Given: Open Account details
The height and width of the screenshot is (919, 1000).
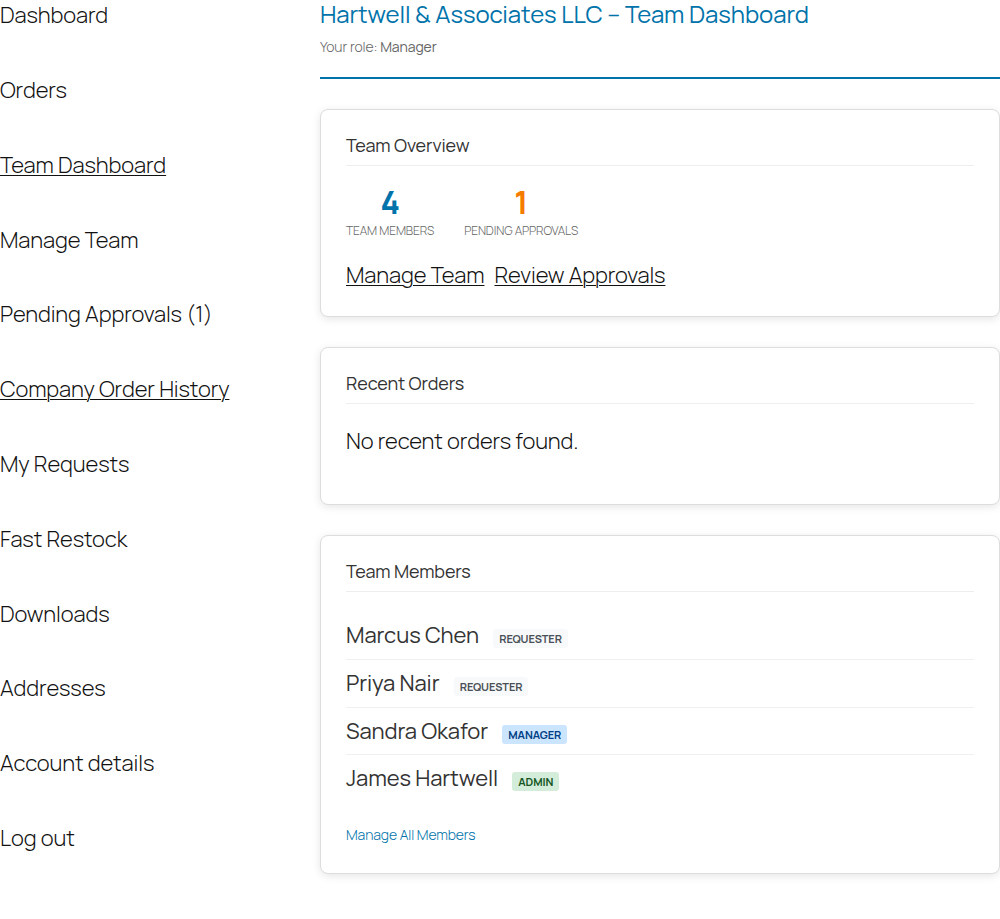Looking at the screenshot, I should [77, 763].
